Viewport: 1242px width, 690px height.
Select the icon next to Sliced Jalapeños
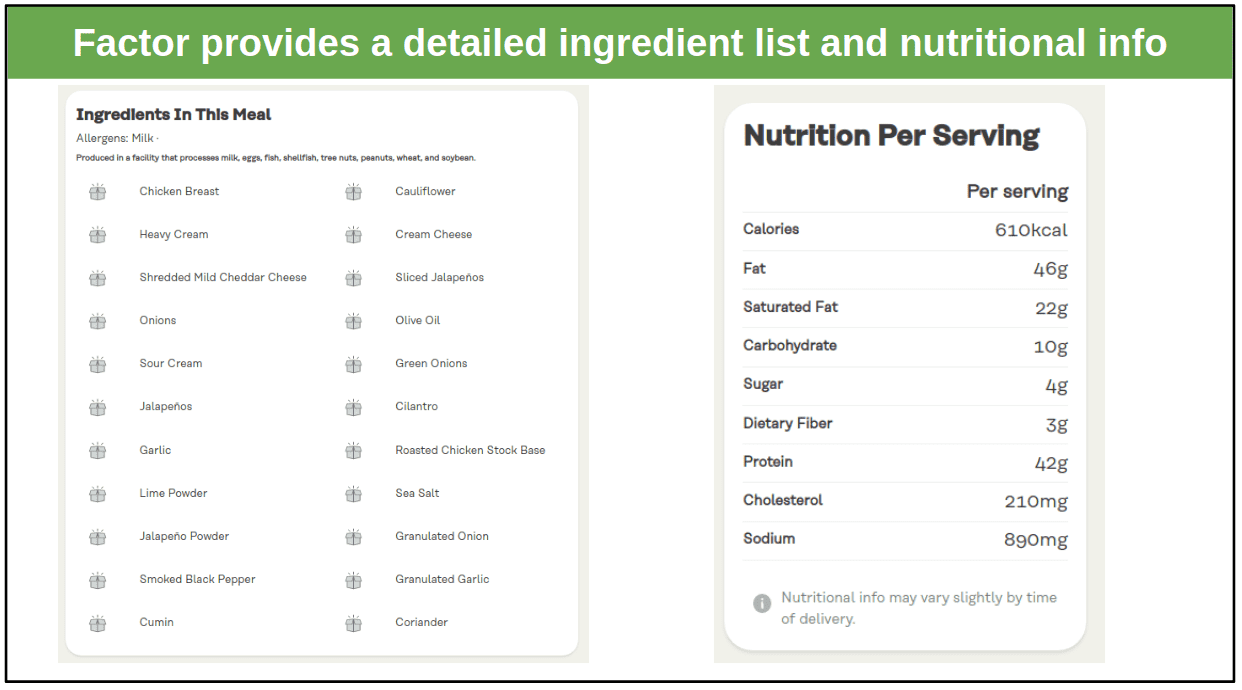tap(353, 278)
